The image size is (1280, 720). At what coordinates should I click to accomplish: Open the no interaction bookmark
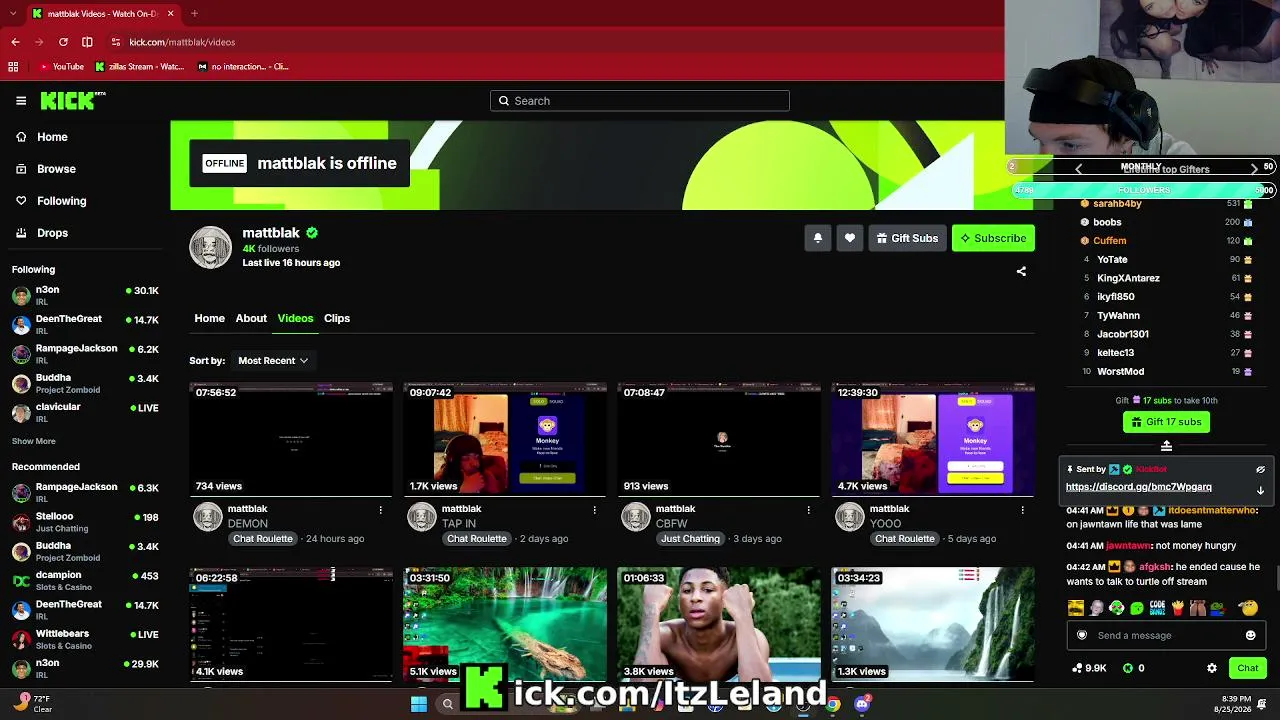pos(243,67)
